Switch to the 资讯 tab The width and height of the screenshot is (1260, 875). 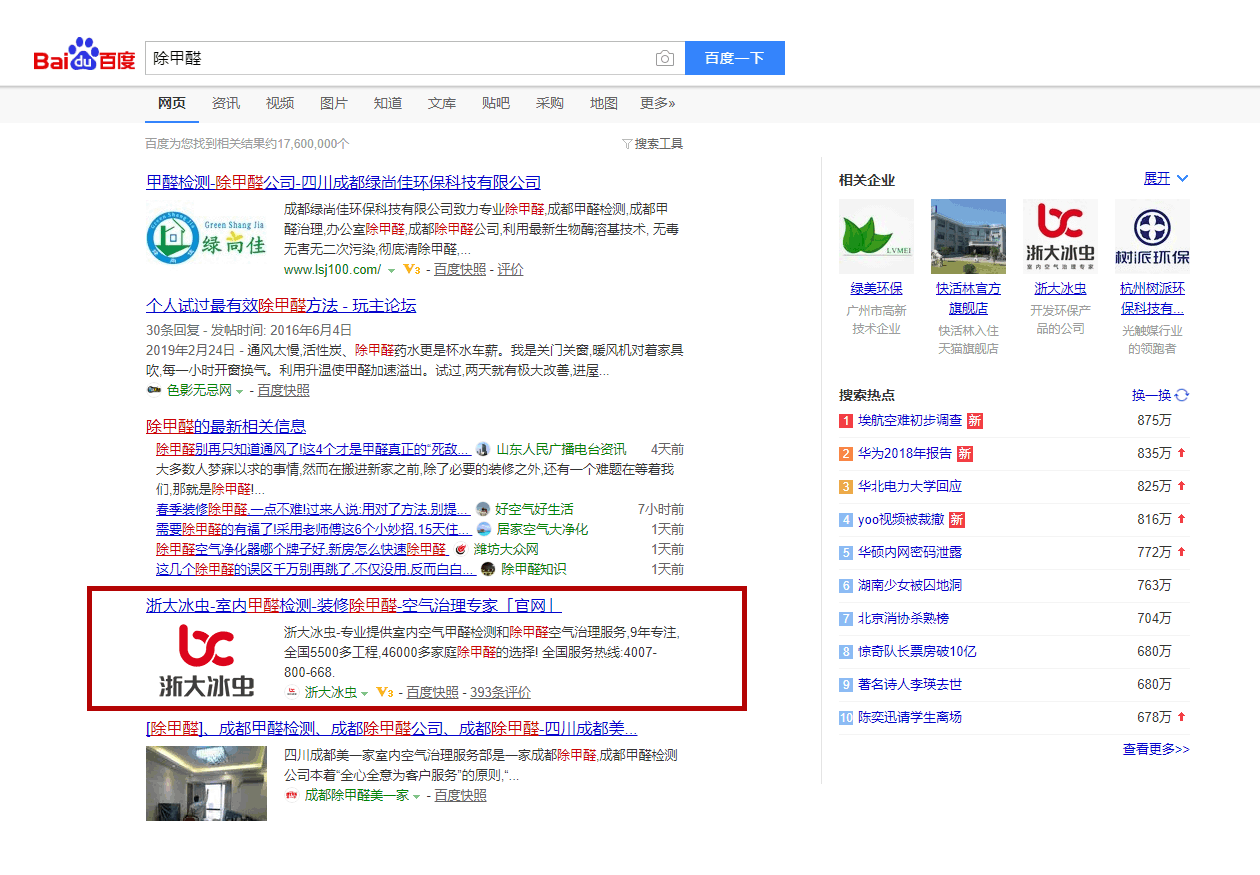click(226, 103)
